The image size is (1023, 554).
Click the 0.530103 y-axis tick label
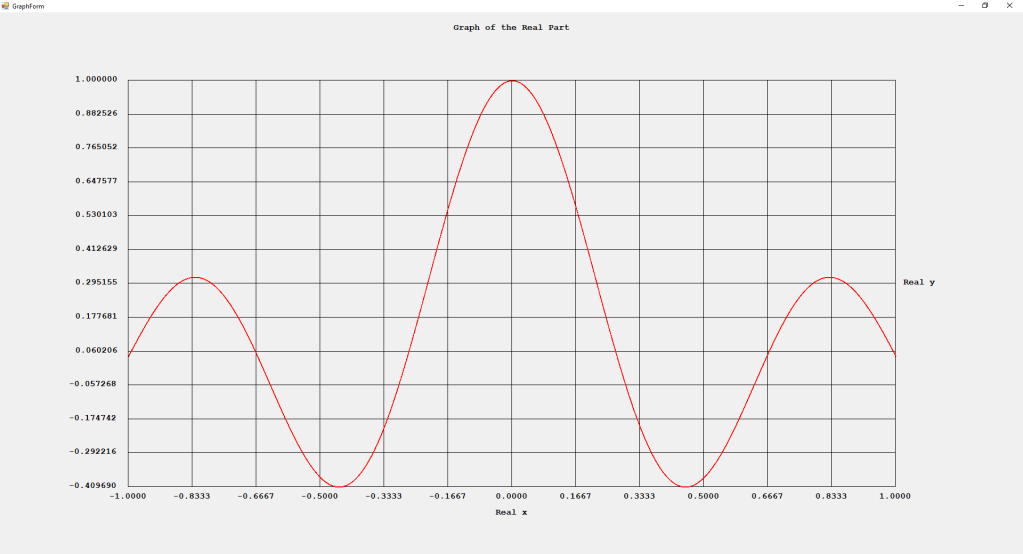pyautogui.click(x=97, y=215)
